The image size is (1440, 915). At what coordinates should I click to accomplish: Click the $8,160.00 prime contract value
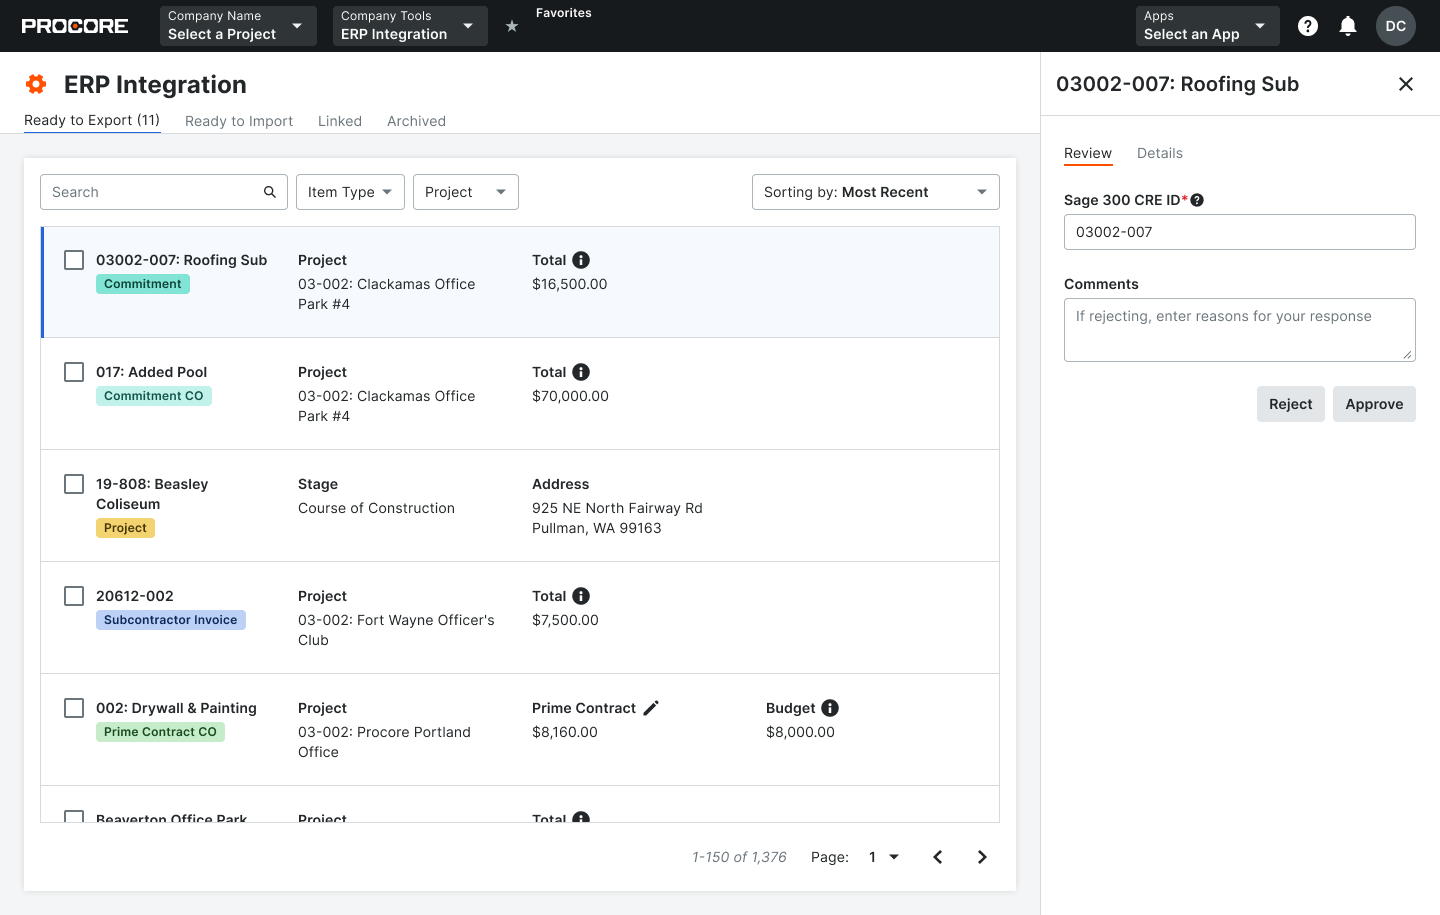pos(565,732)
